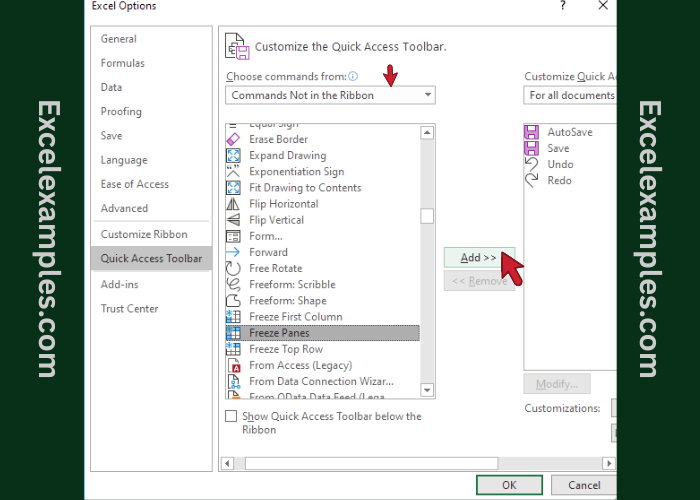The height and width of the screenshot is (500, 700).
Task: Click the help info icon beside Choose commands
Action: 352,76
